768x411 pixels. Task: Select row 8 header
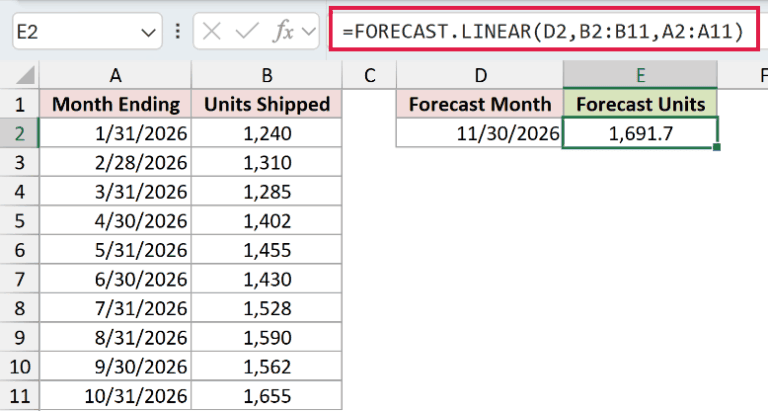tap(20, 308)
